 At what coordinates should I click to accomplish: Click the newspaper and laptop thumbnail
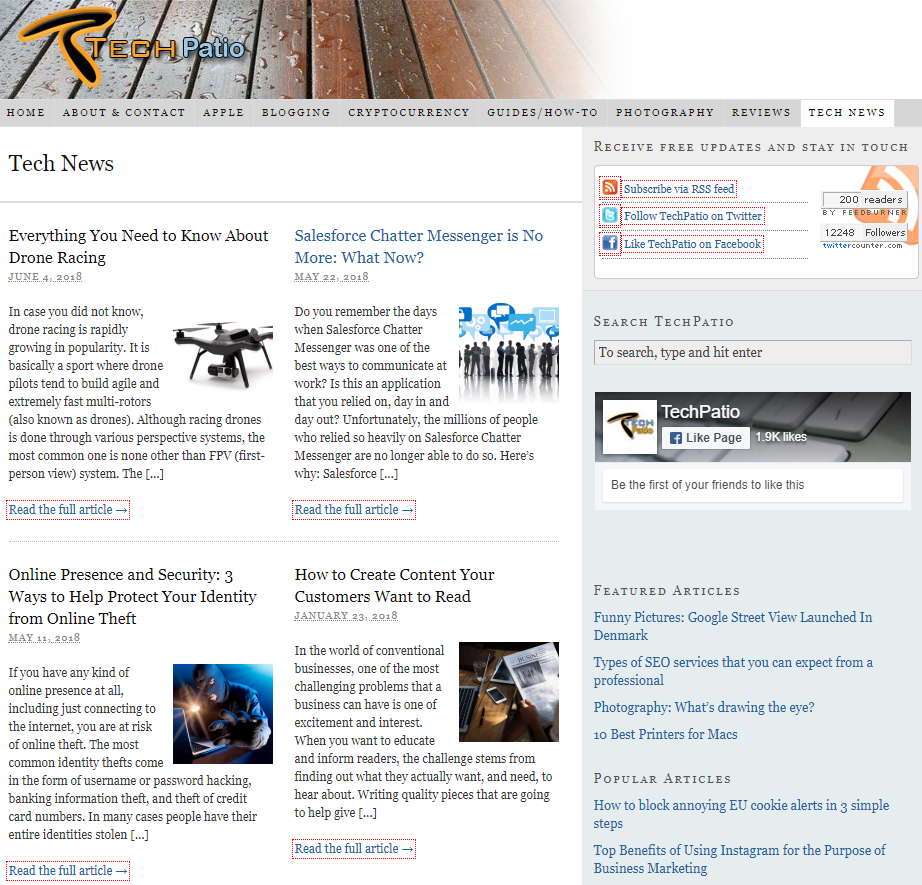point(509,692)
